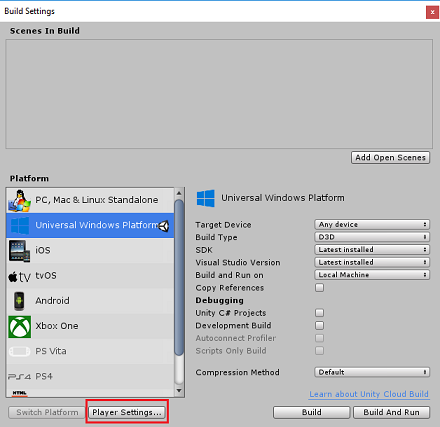Screen dimensions: 440x427
Task: Click the large Windows logo beside the platform title
Action: [205, 198]
